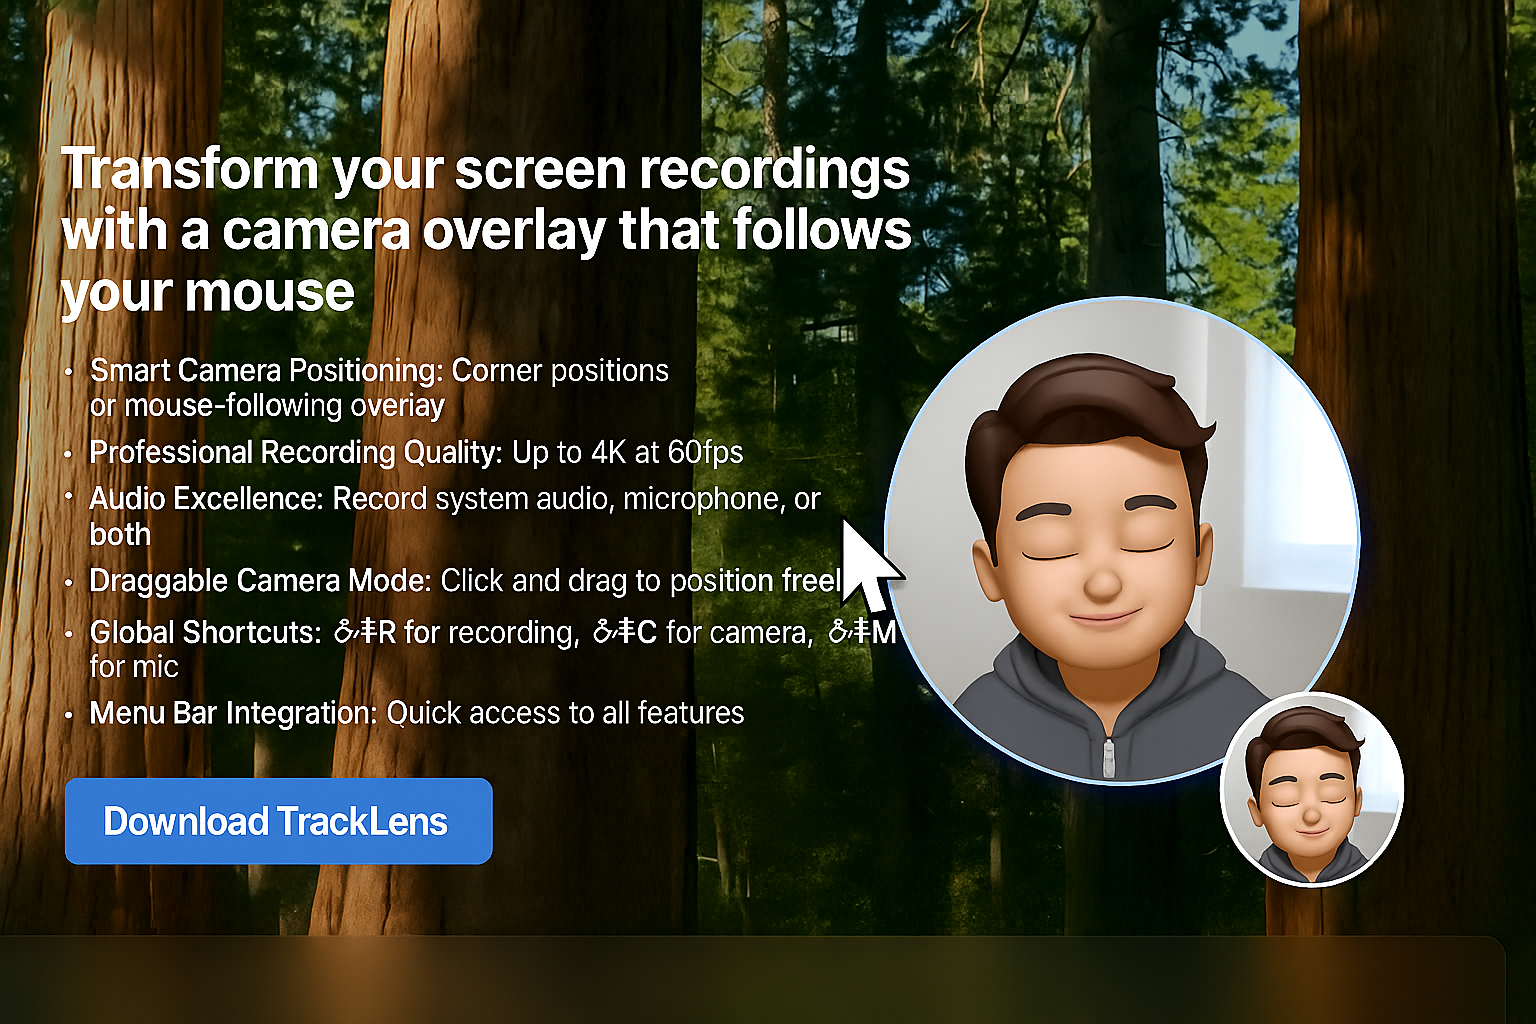The width and height of the screenshot is (1536, 1024).
Task: Click the Menu Bar Integration label
Action: [x=233, y=713]
